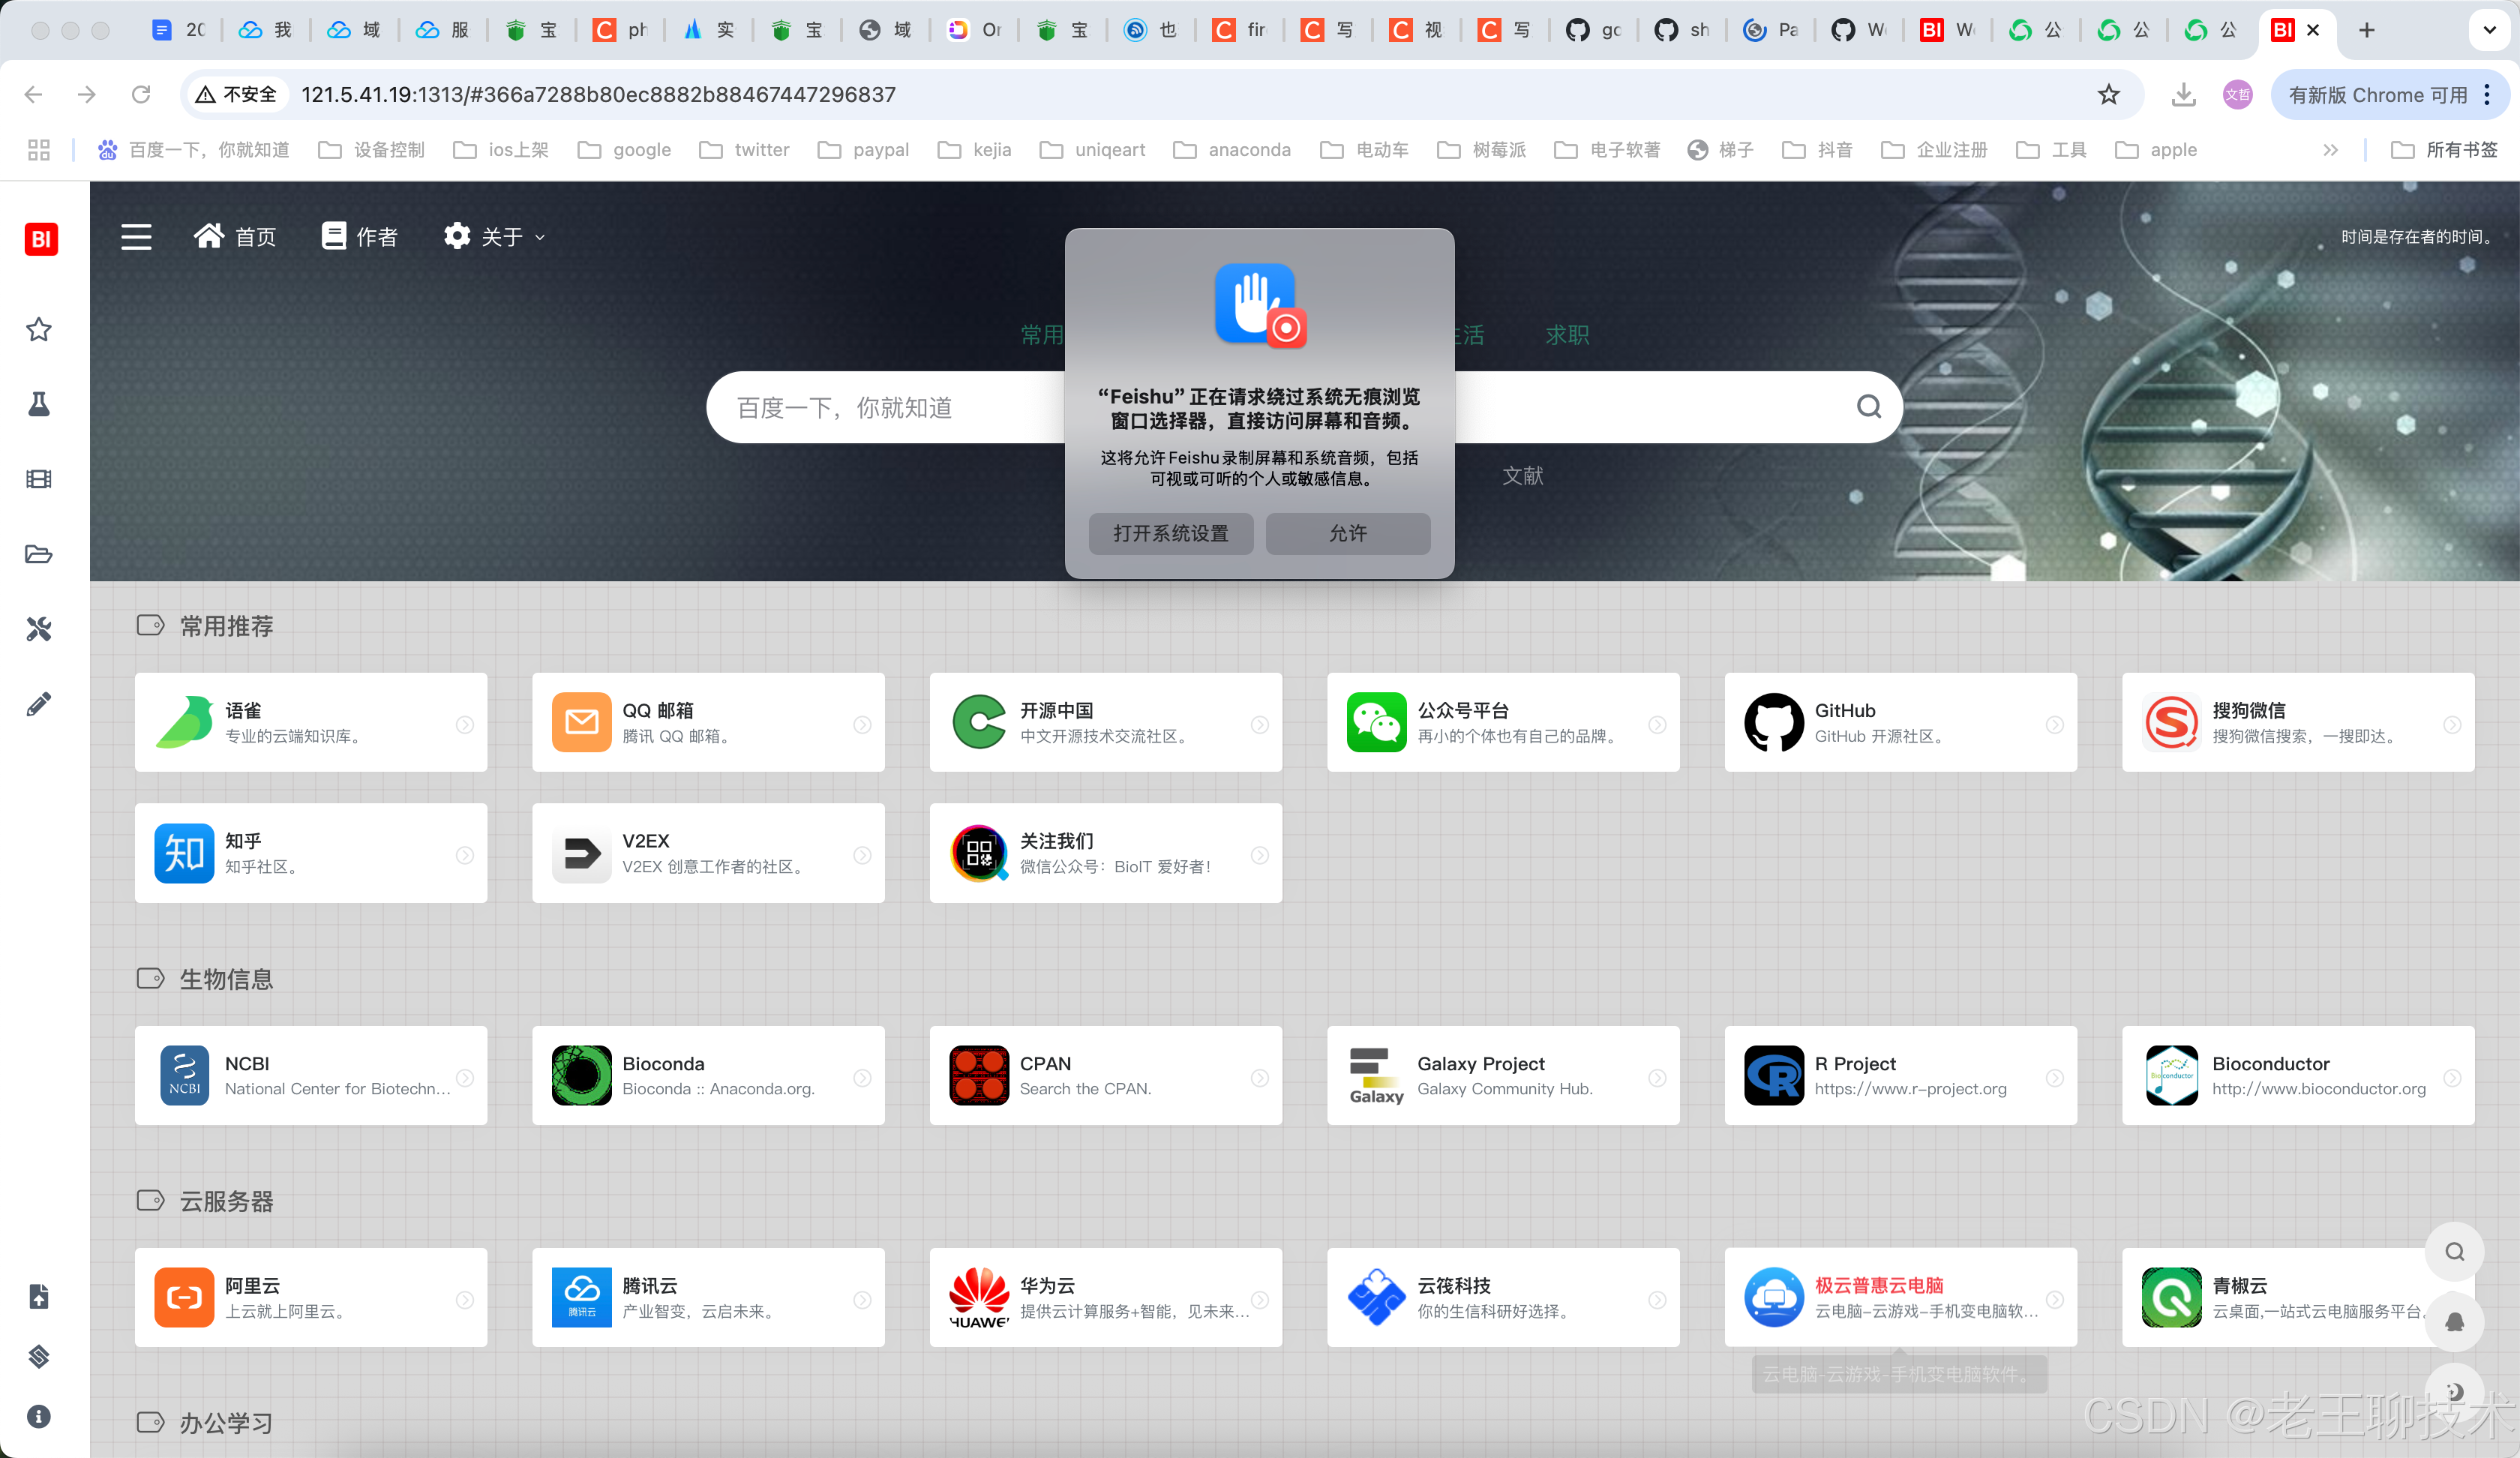Open Chrome apps grid in bookmarks bar
Viewport: 2520px width, 1458px height.
(x=38, y=150)
